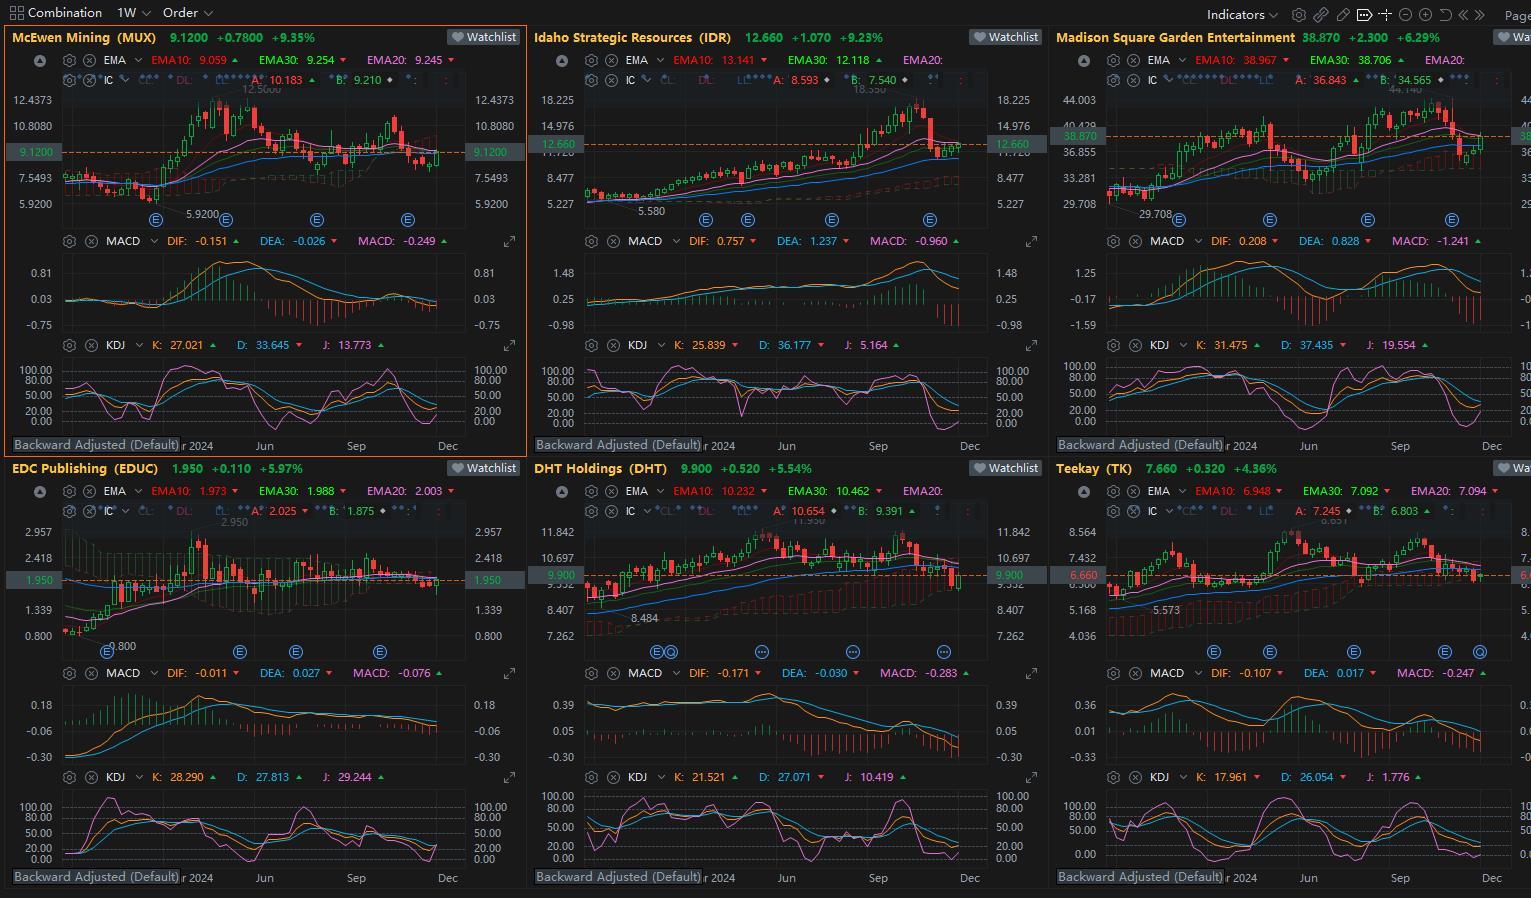Click the link charts icon in toolbar
The width and height of the screenshot is (1531, 898).
[x=1320, y=14]
